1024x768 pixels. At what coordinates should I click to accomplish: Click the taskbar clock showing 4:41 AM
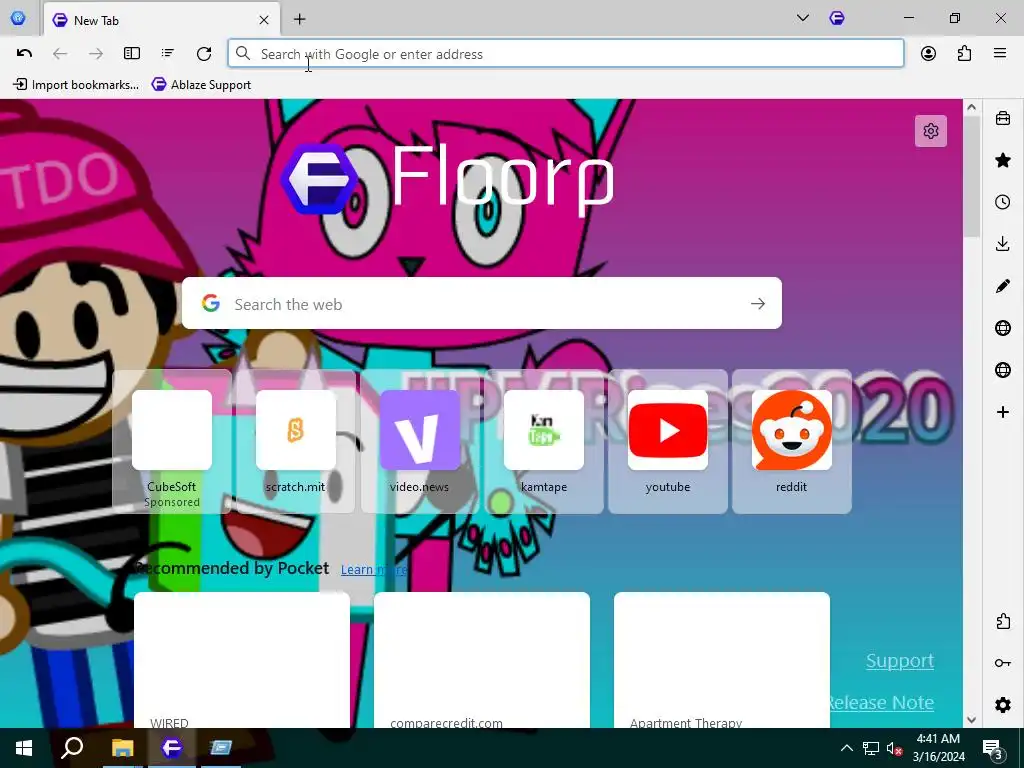point(938,748)
